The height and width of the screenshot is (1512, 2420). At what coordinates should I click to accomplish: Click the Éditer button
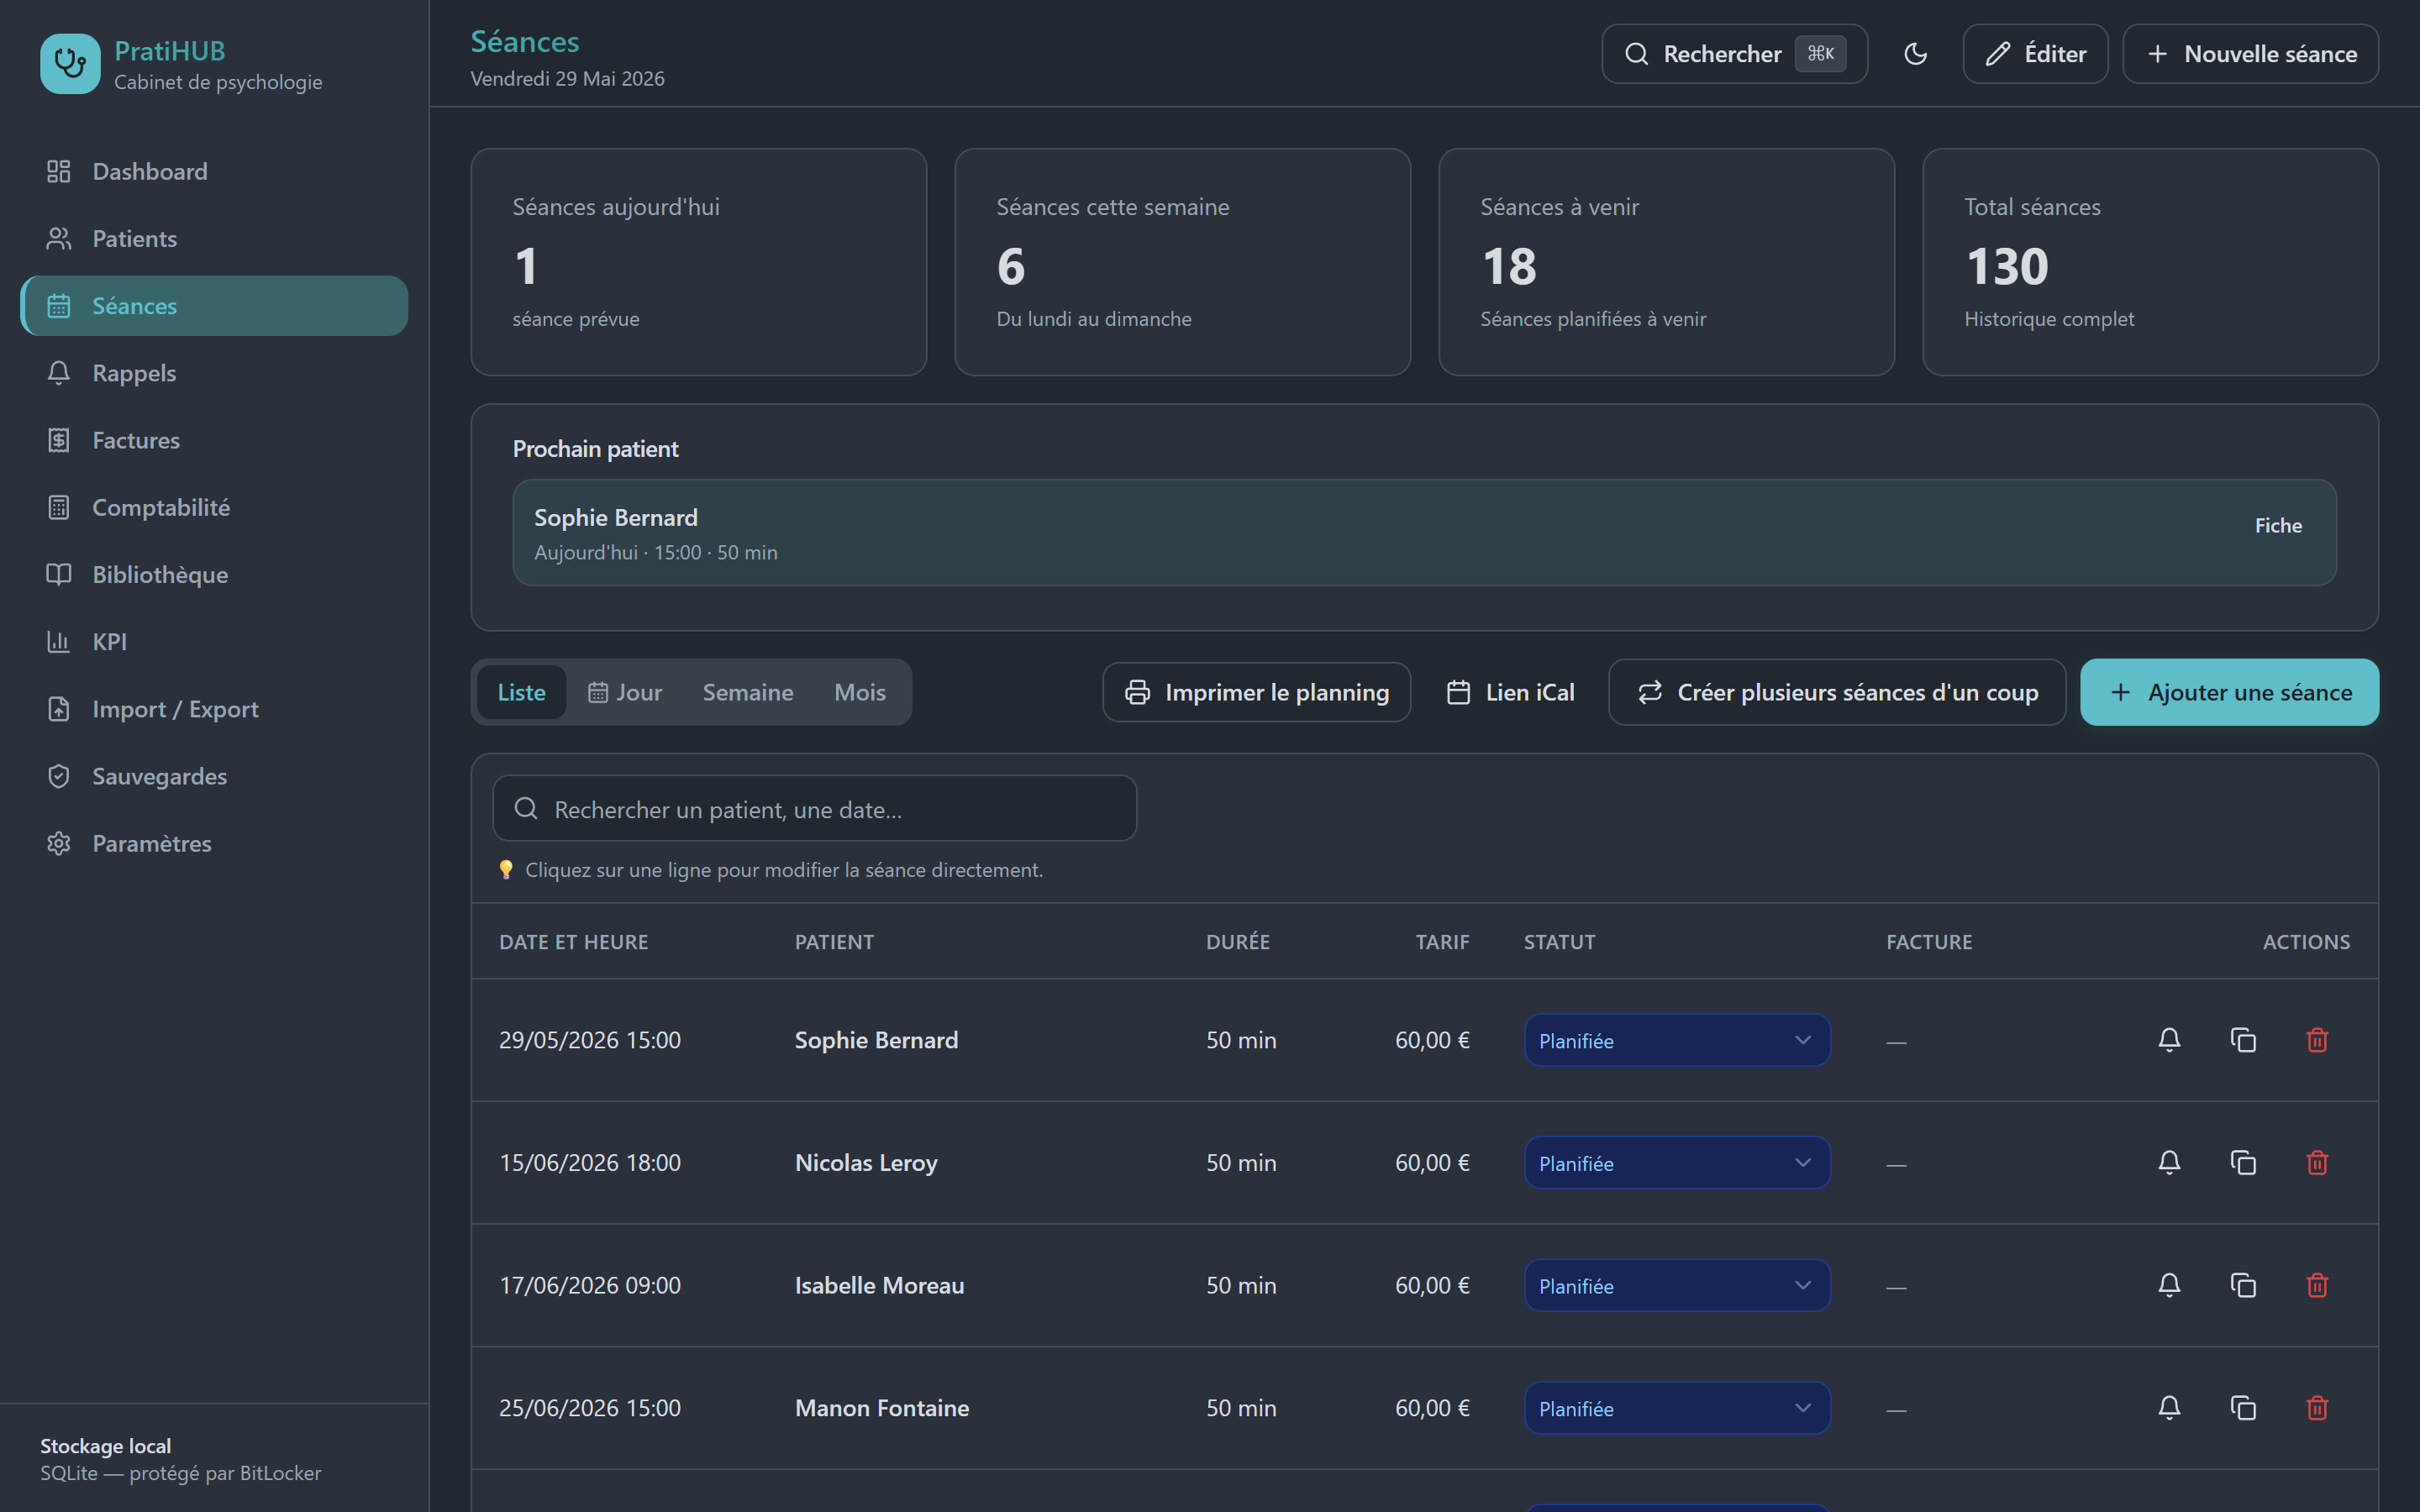[2035, 54]
